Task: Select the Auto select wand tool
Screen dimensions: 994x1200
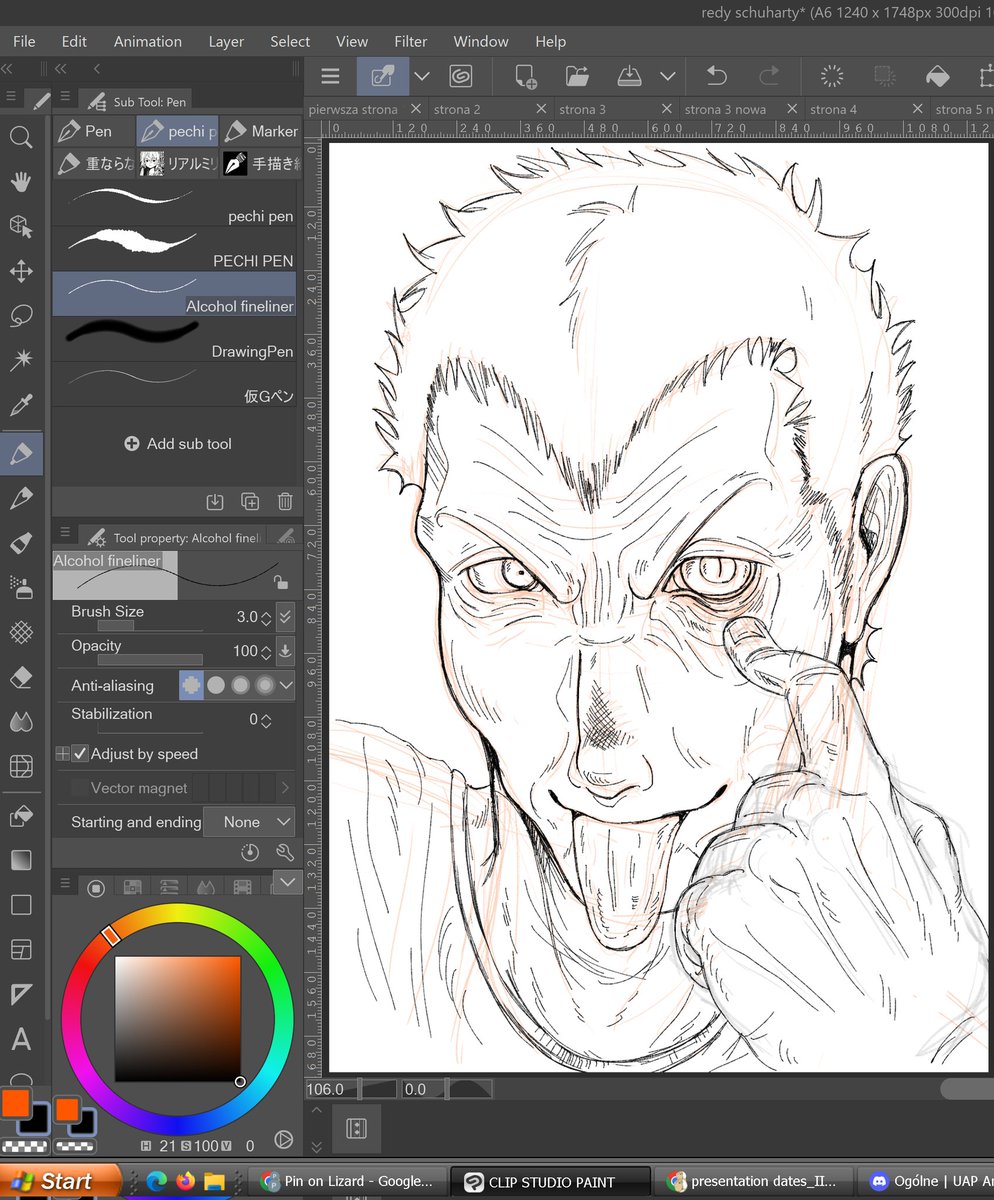Action: point(21,360)
